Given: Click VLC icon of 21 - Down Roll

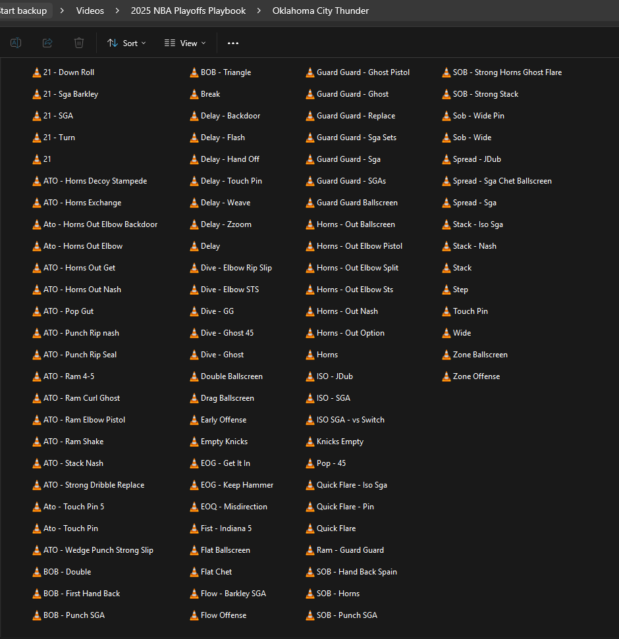Looking at the screenshot, I should 37,73.
